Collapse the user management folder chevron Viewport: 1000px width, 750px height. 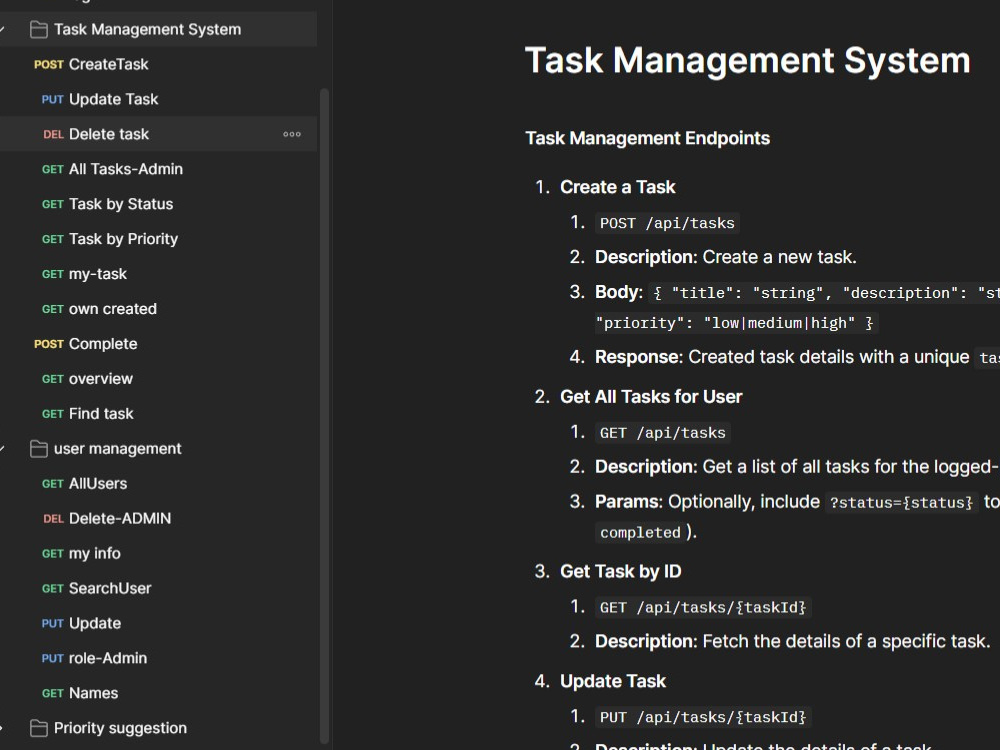pos(3,449)
